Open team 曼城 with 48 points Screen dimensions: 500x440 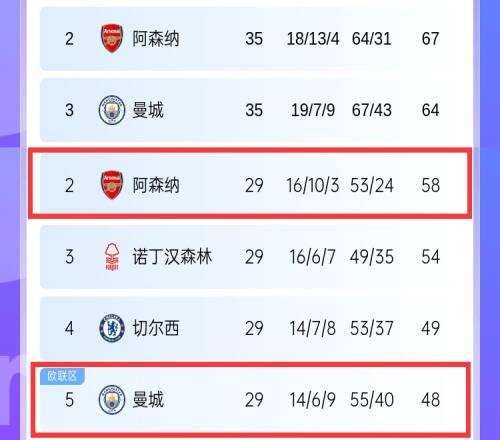tap(148, 400)
